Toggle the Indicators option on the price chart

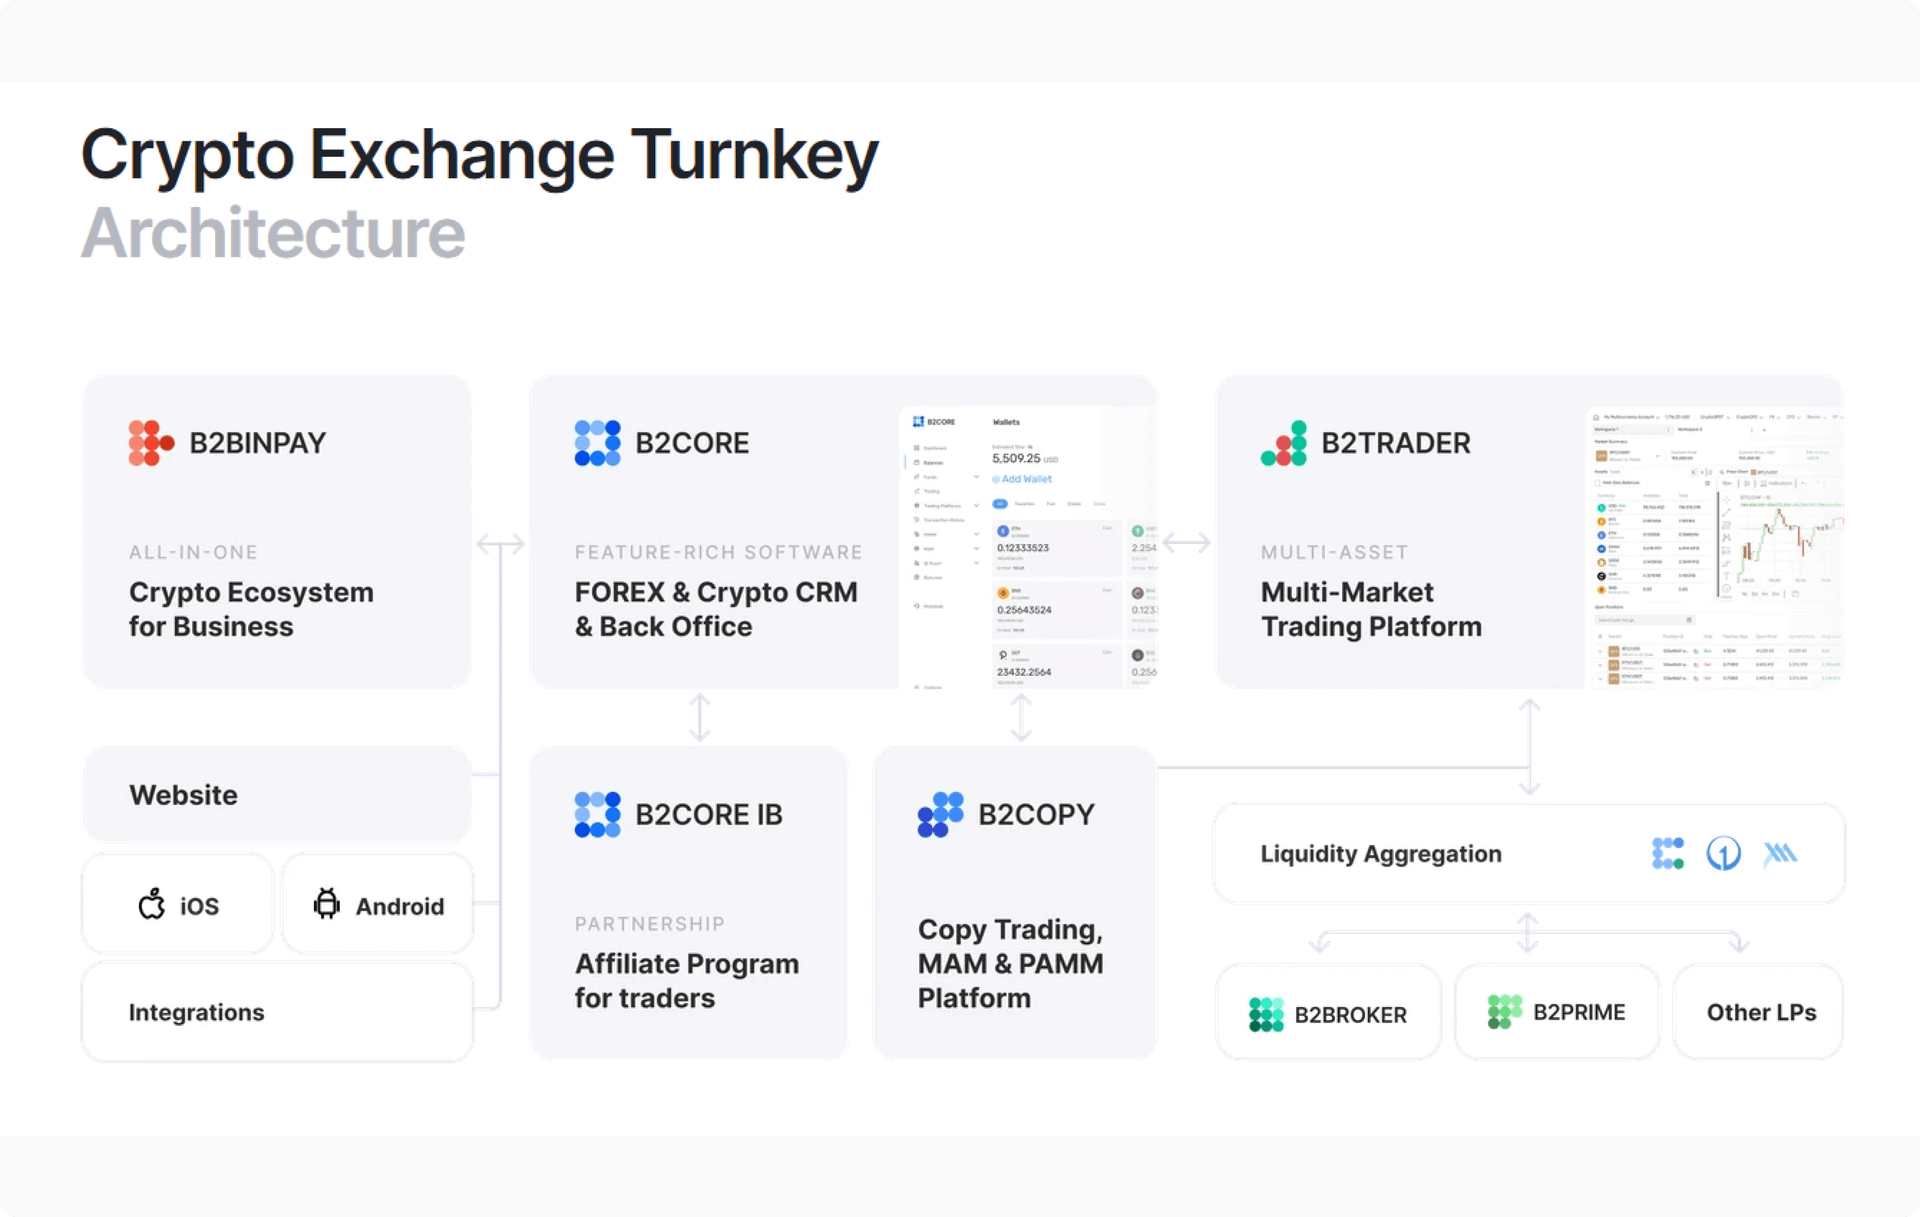1779,483
